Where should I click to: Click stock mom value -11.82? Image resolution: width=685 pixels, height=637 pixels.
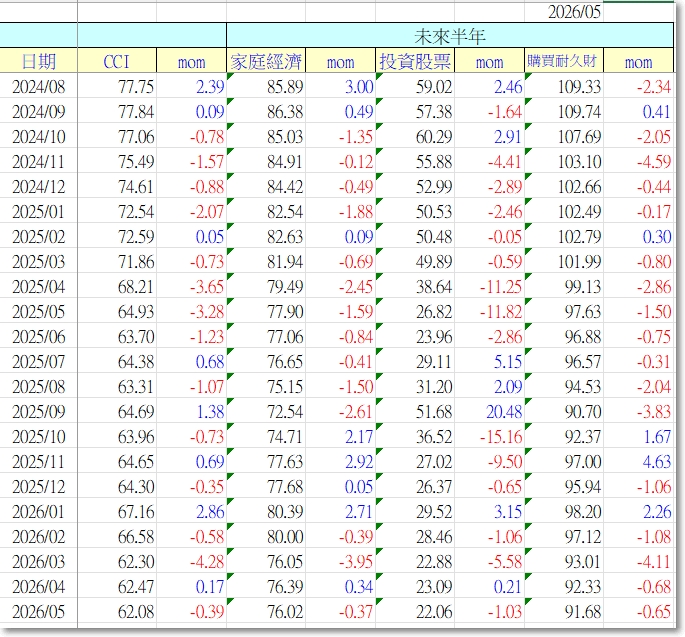click(489, 311)
